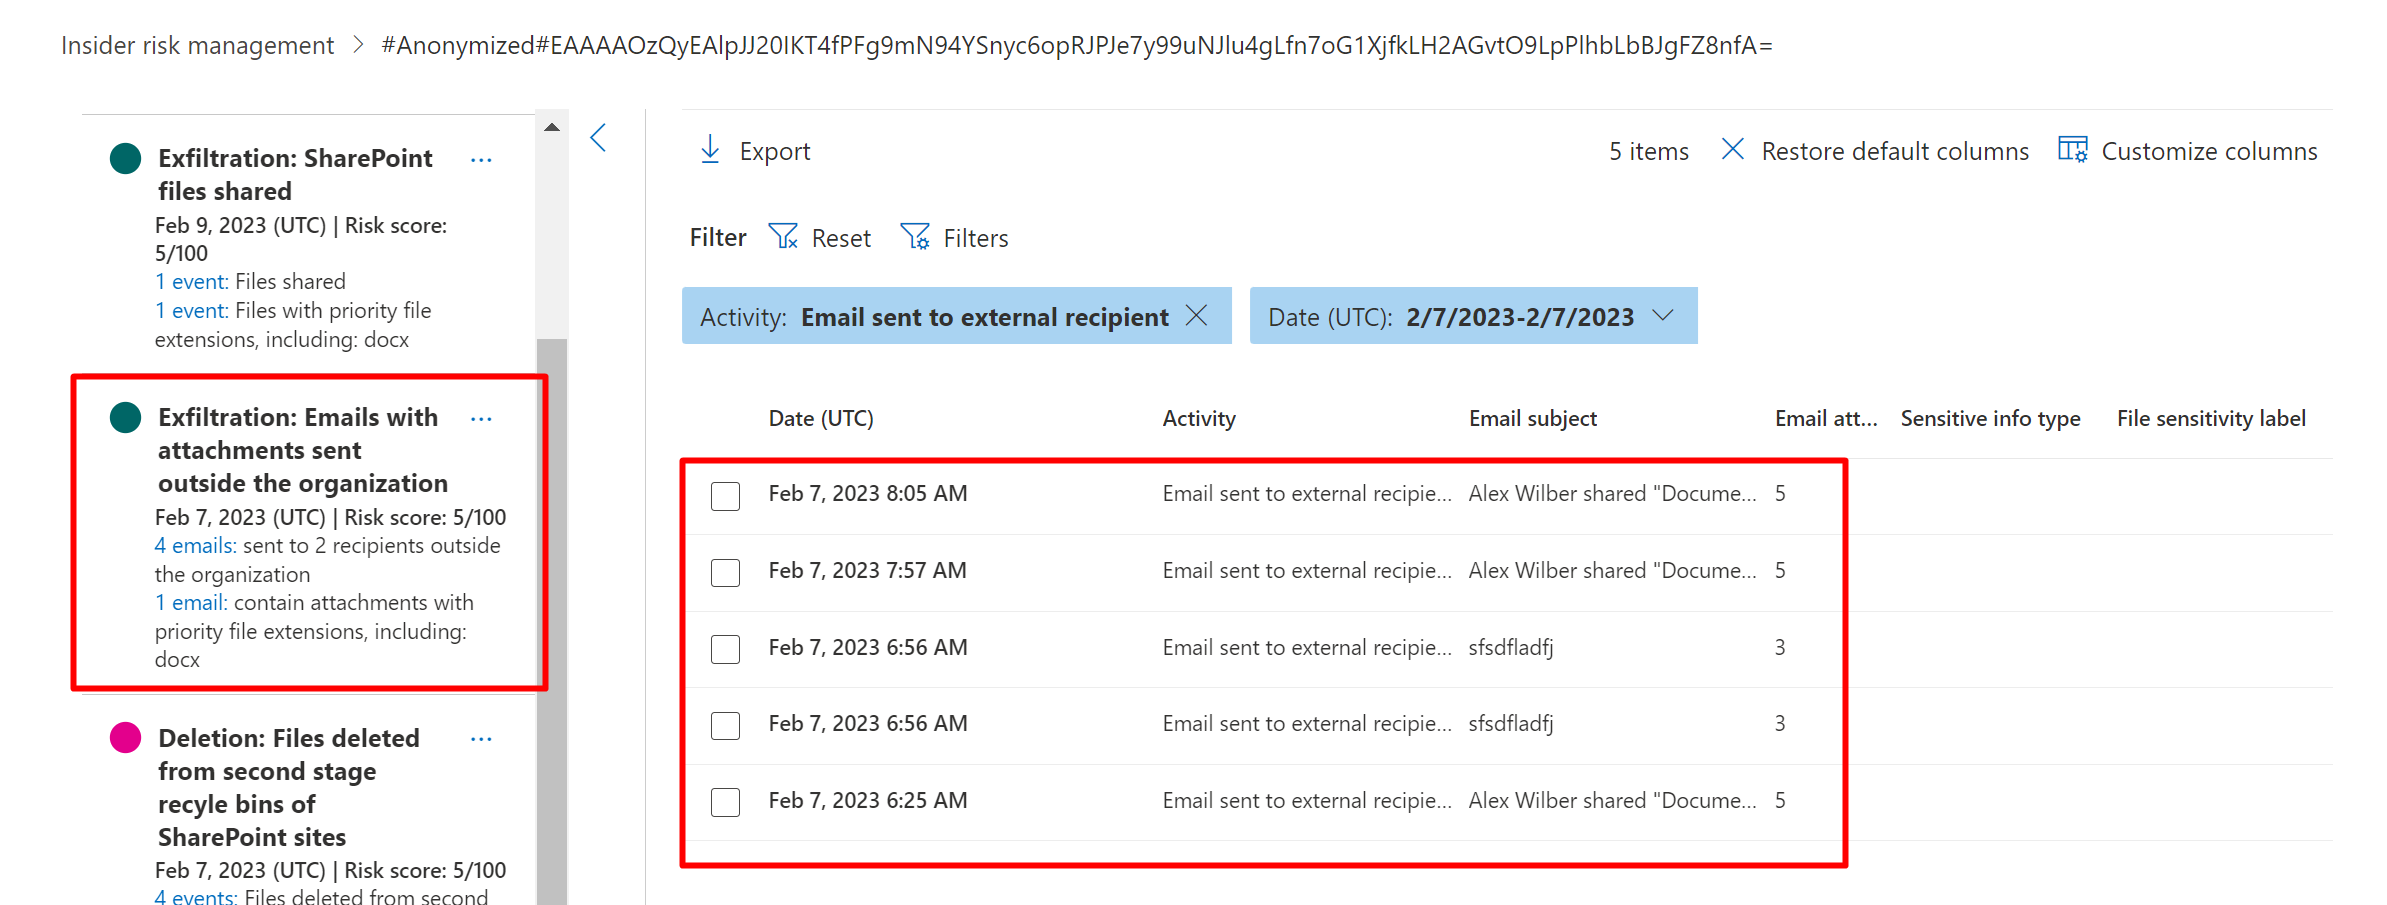Sort by the Email subject column header
The image size is (2387, 905).
[x=1532, y=419]
